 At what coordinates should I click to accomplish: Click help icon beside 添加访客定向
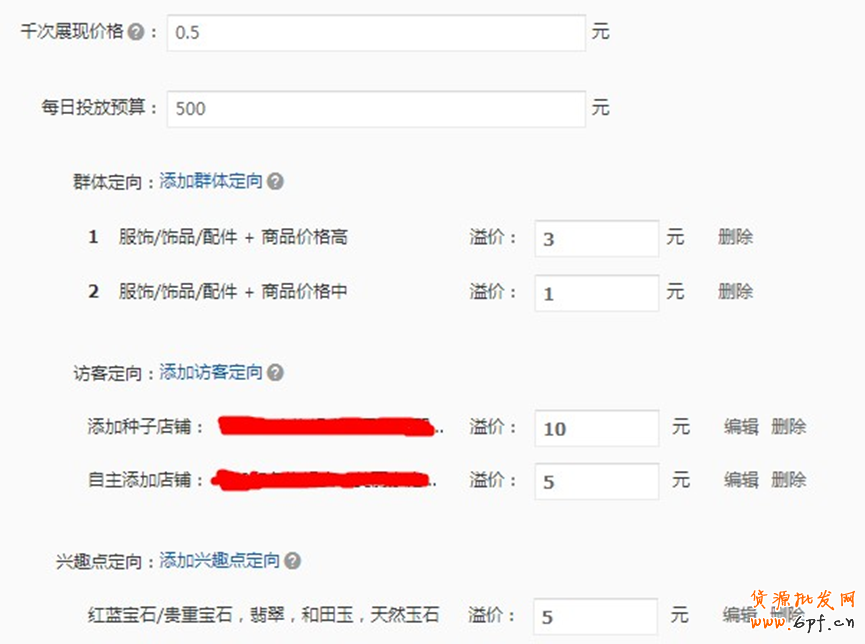(x=275, y=372)
